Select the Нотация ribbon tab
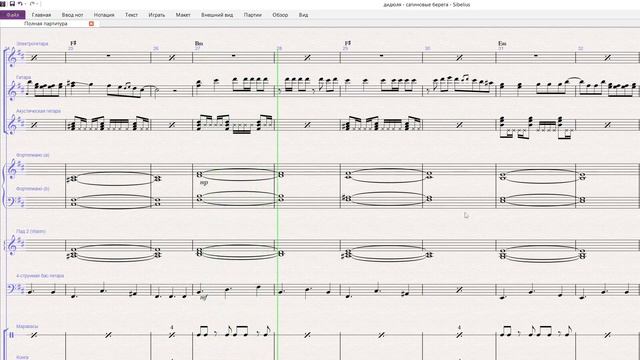This screenshot has height=360, width=640. (x=104, y=15)
